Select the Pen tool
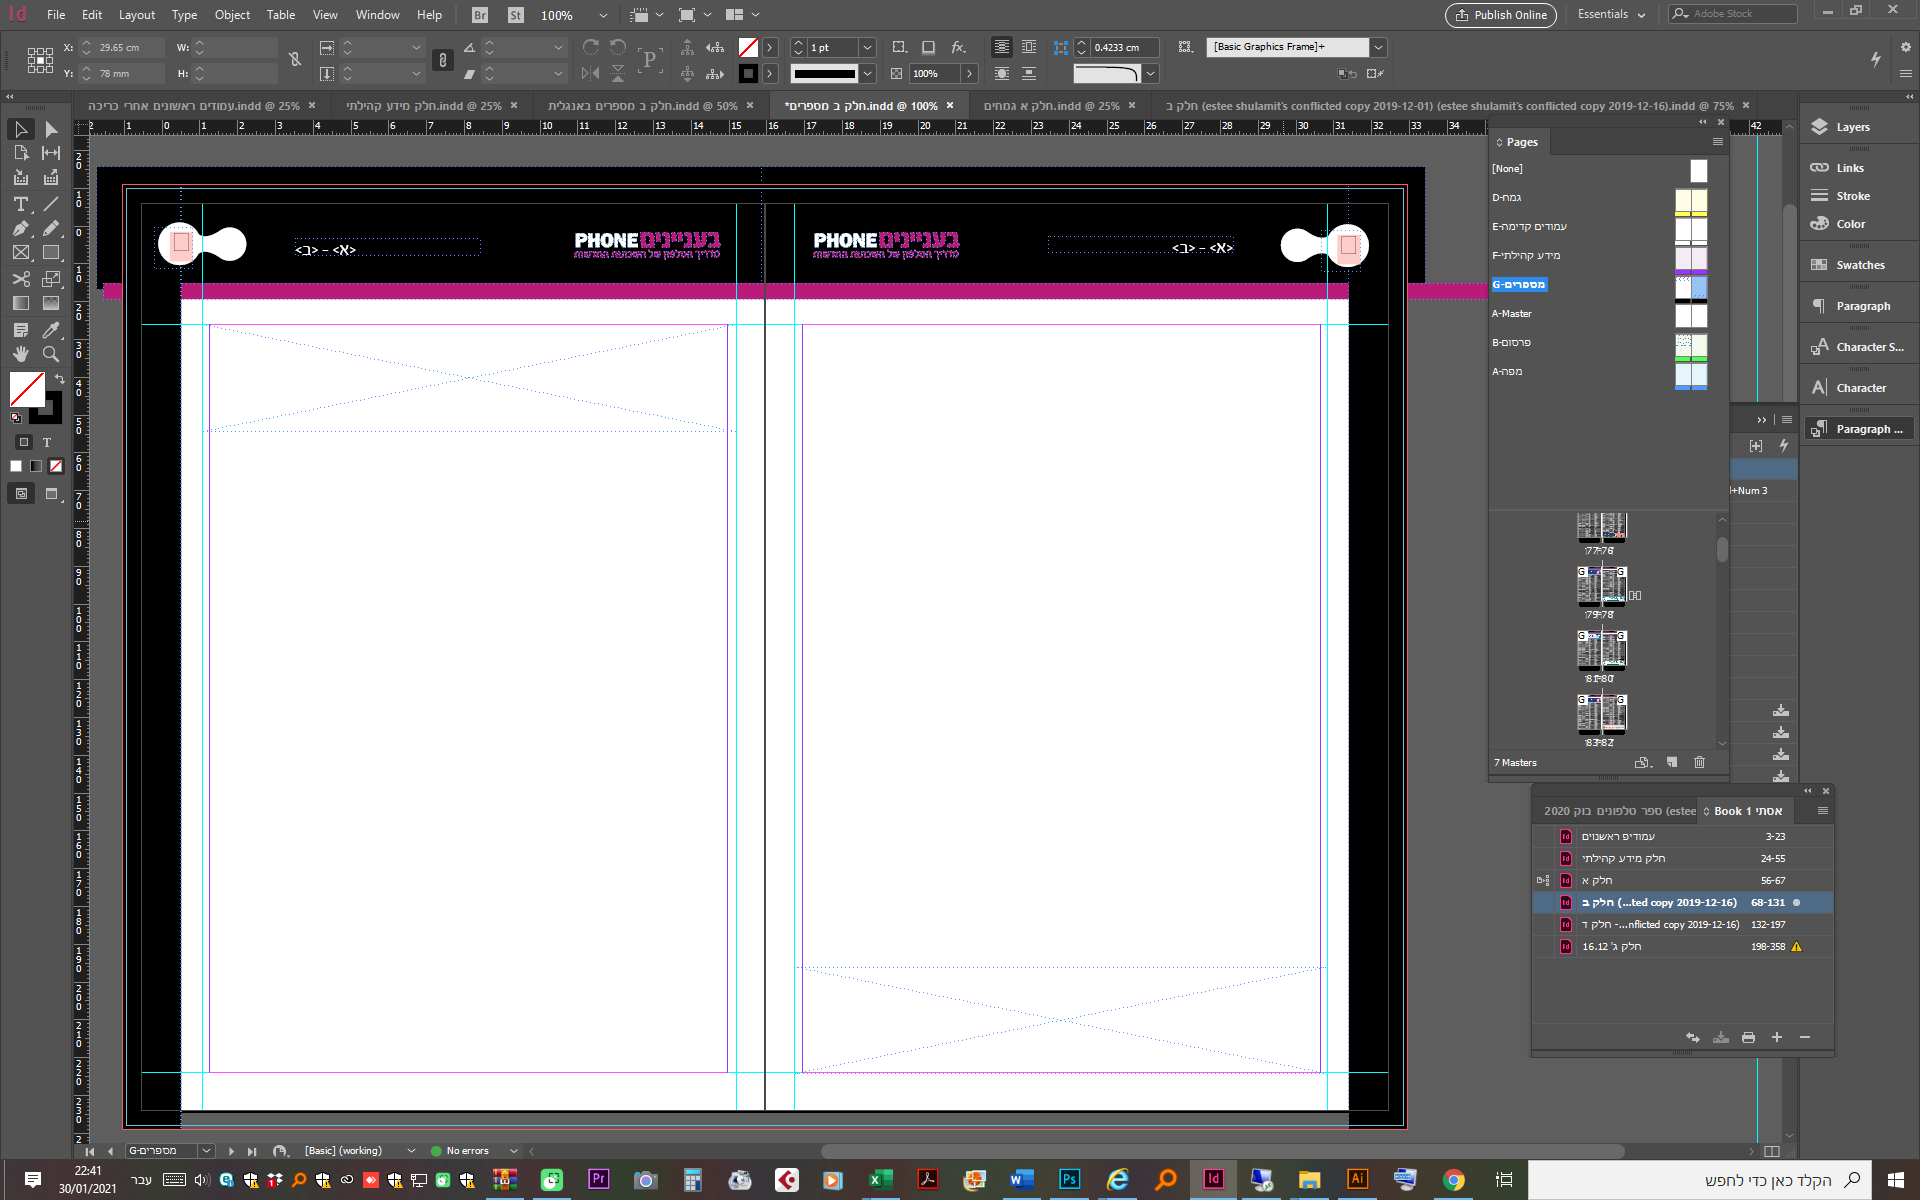 click(x=20, y=229)
